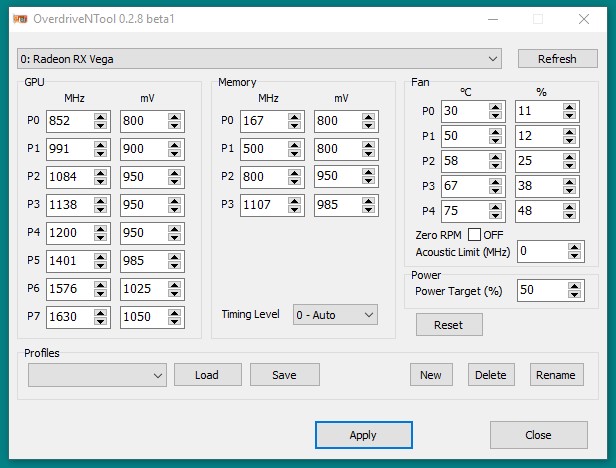The height and width of the screenshot is (468, 616).
Task: Increase Power Target percent with up arrow
Action: tap(573, 286)
